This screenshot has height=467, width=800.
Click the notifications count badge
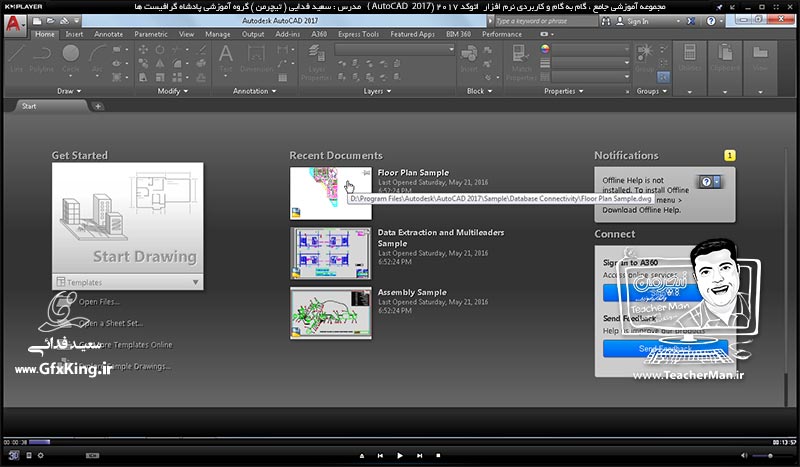point(730,155)
